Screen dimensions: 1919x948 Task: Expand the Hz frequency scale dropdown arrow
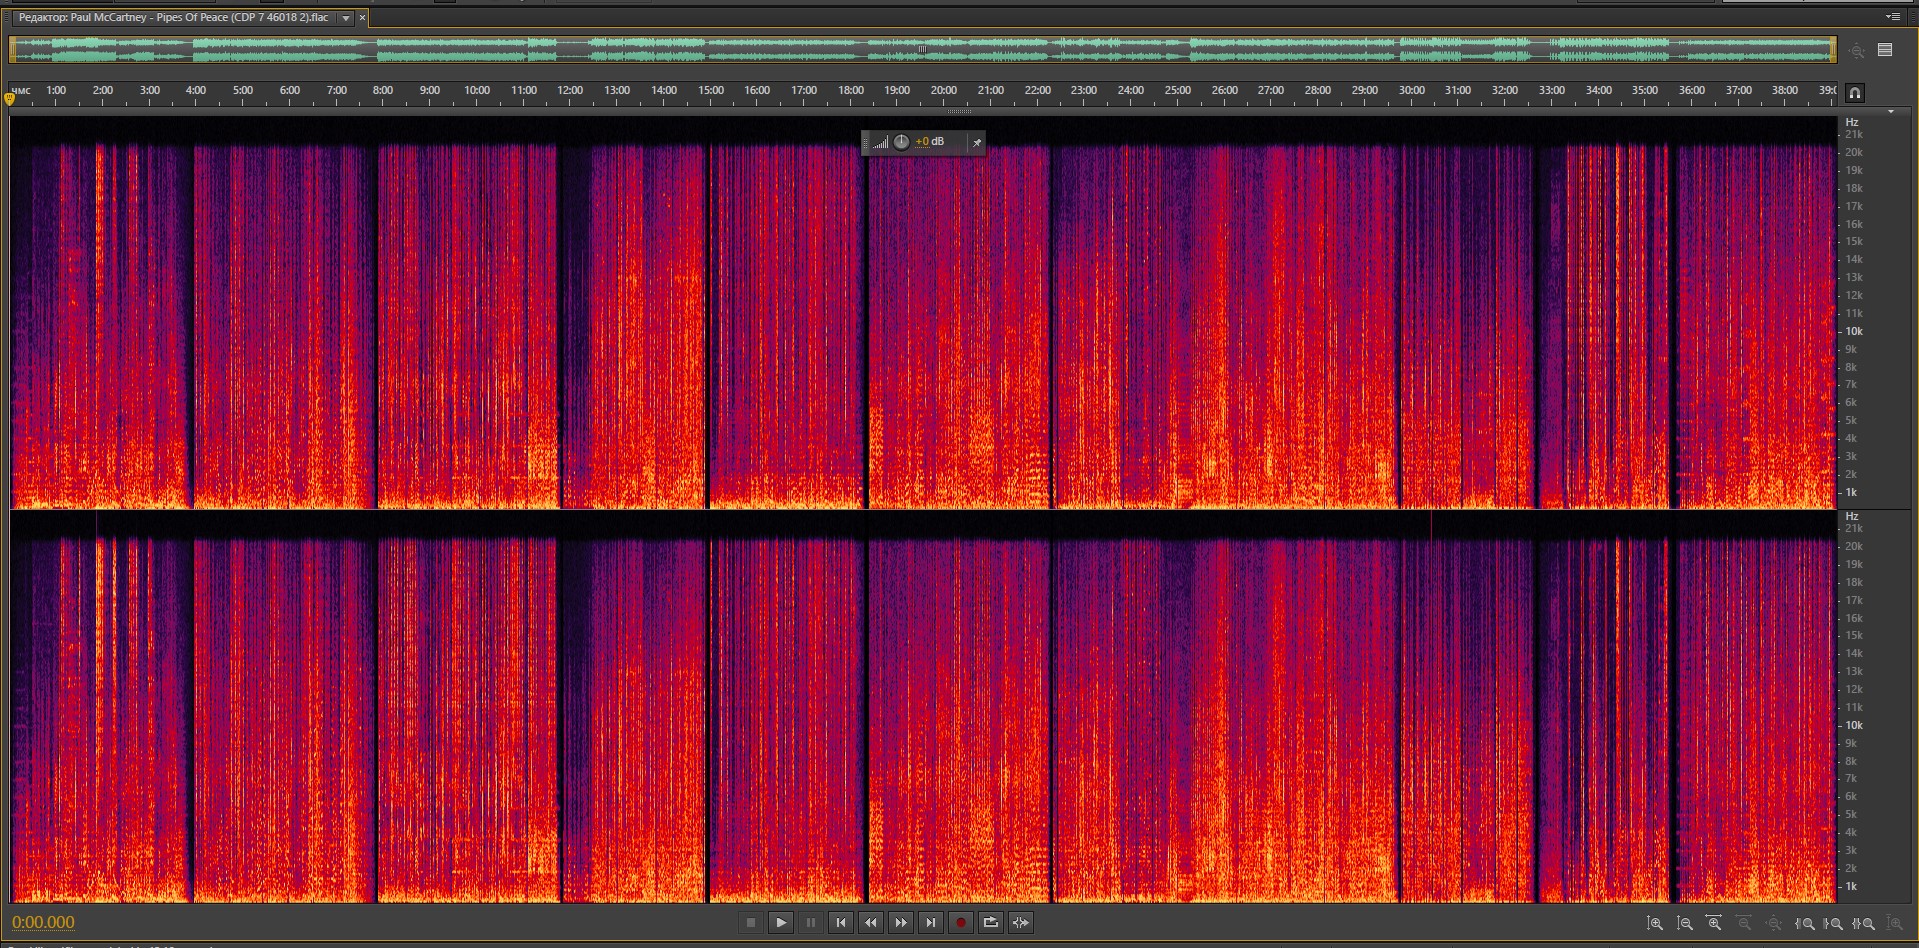[x=1890, y=112]
